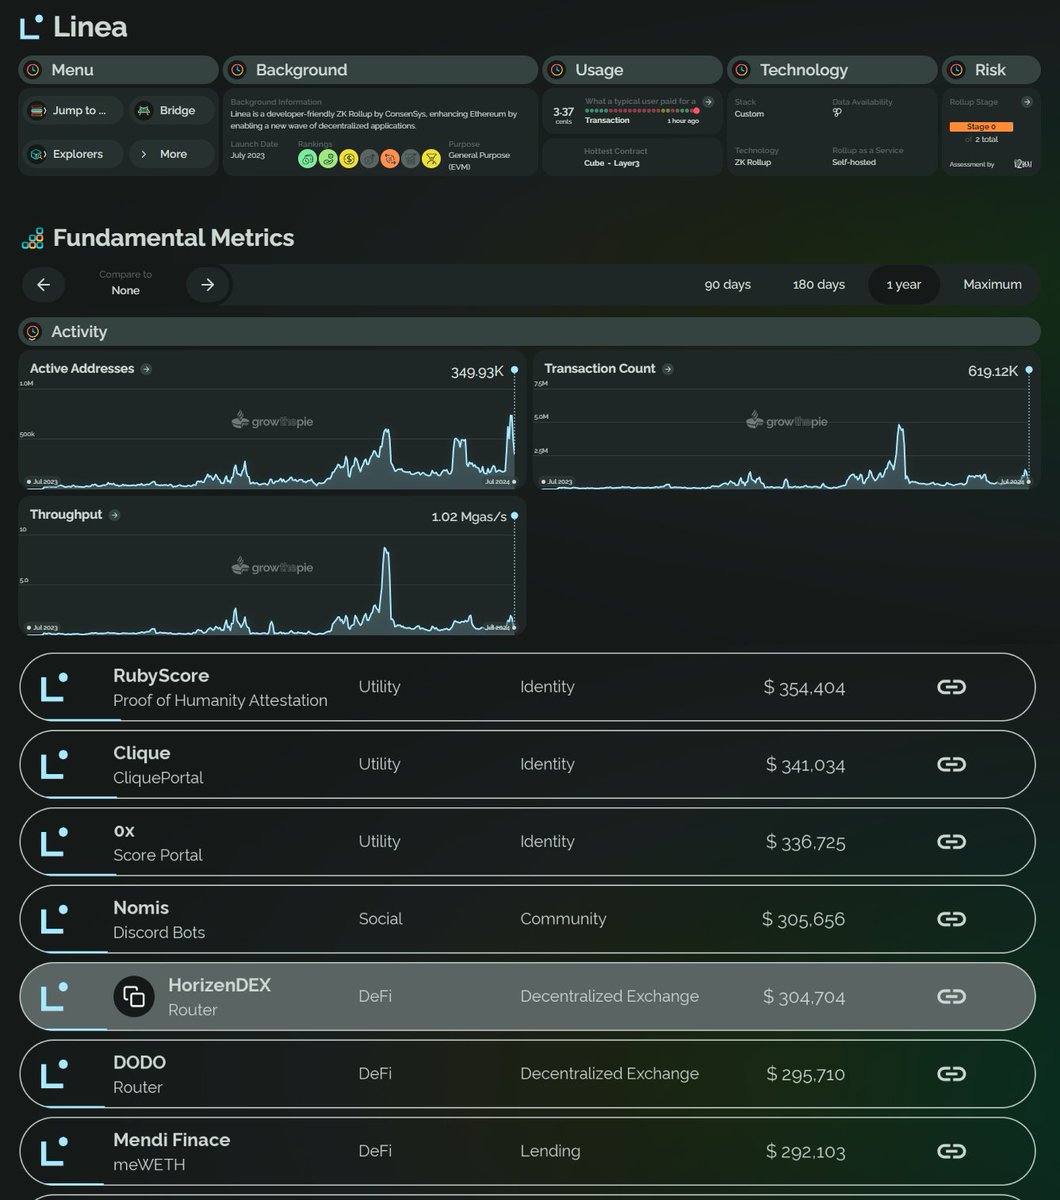Open the HorizenDEX contract link icon

(951, 996)
